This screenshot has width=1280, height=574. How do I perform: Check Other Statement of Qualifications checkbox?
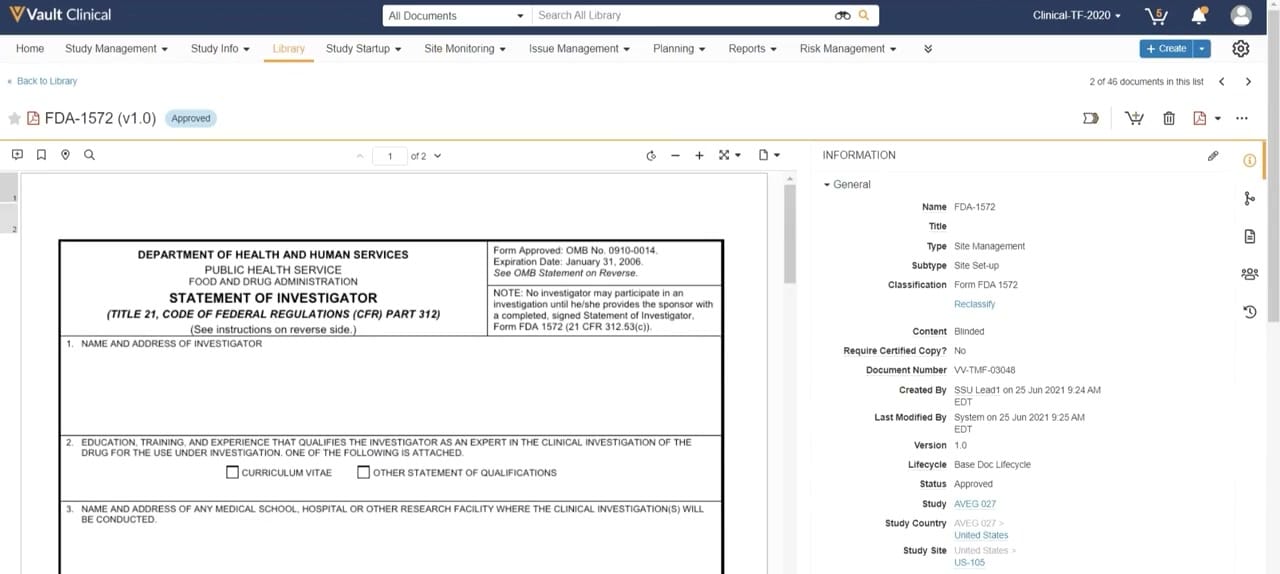coord(364,472)
